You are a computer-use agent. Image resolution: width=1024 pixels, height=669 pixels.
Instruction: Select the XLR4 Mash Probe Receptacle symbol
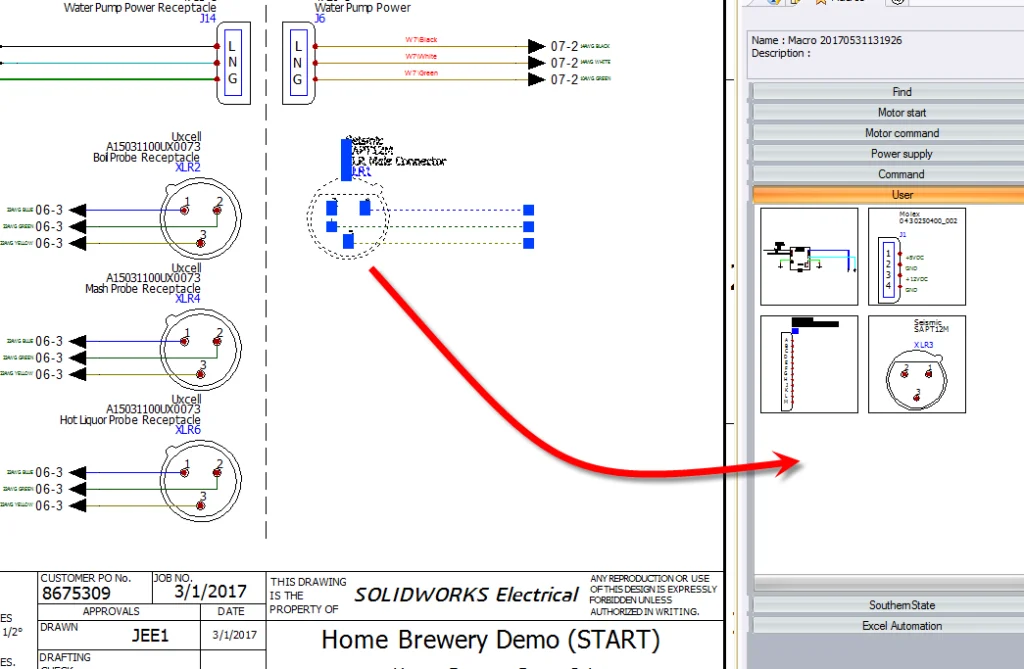200,348
